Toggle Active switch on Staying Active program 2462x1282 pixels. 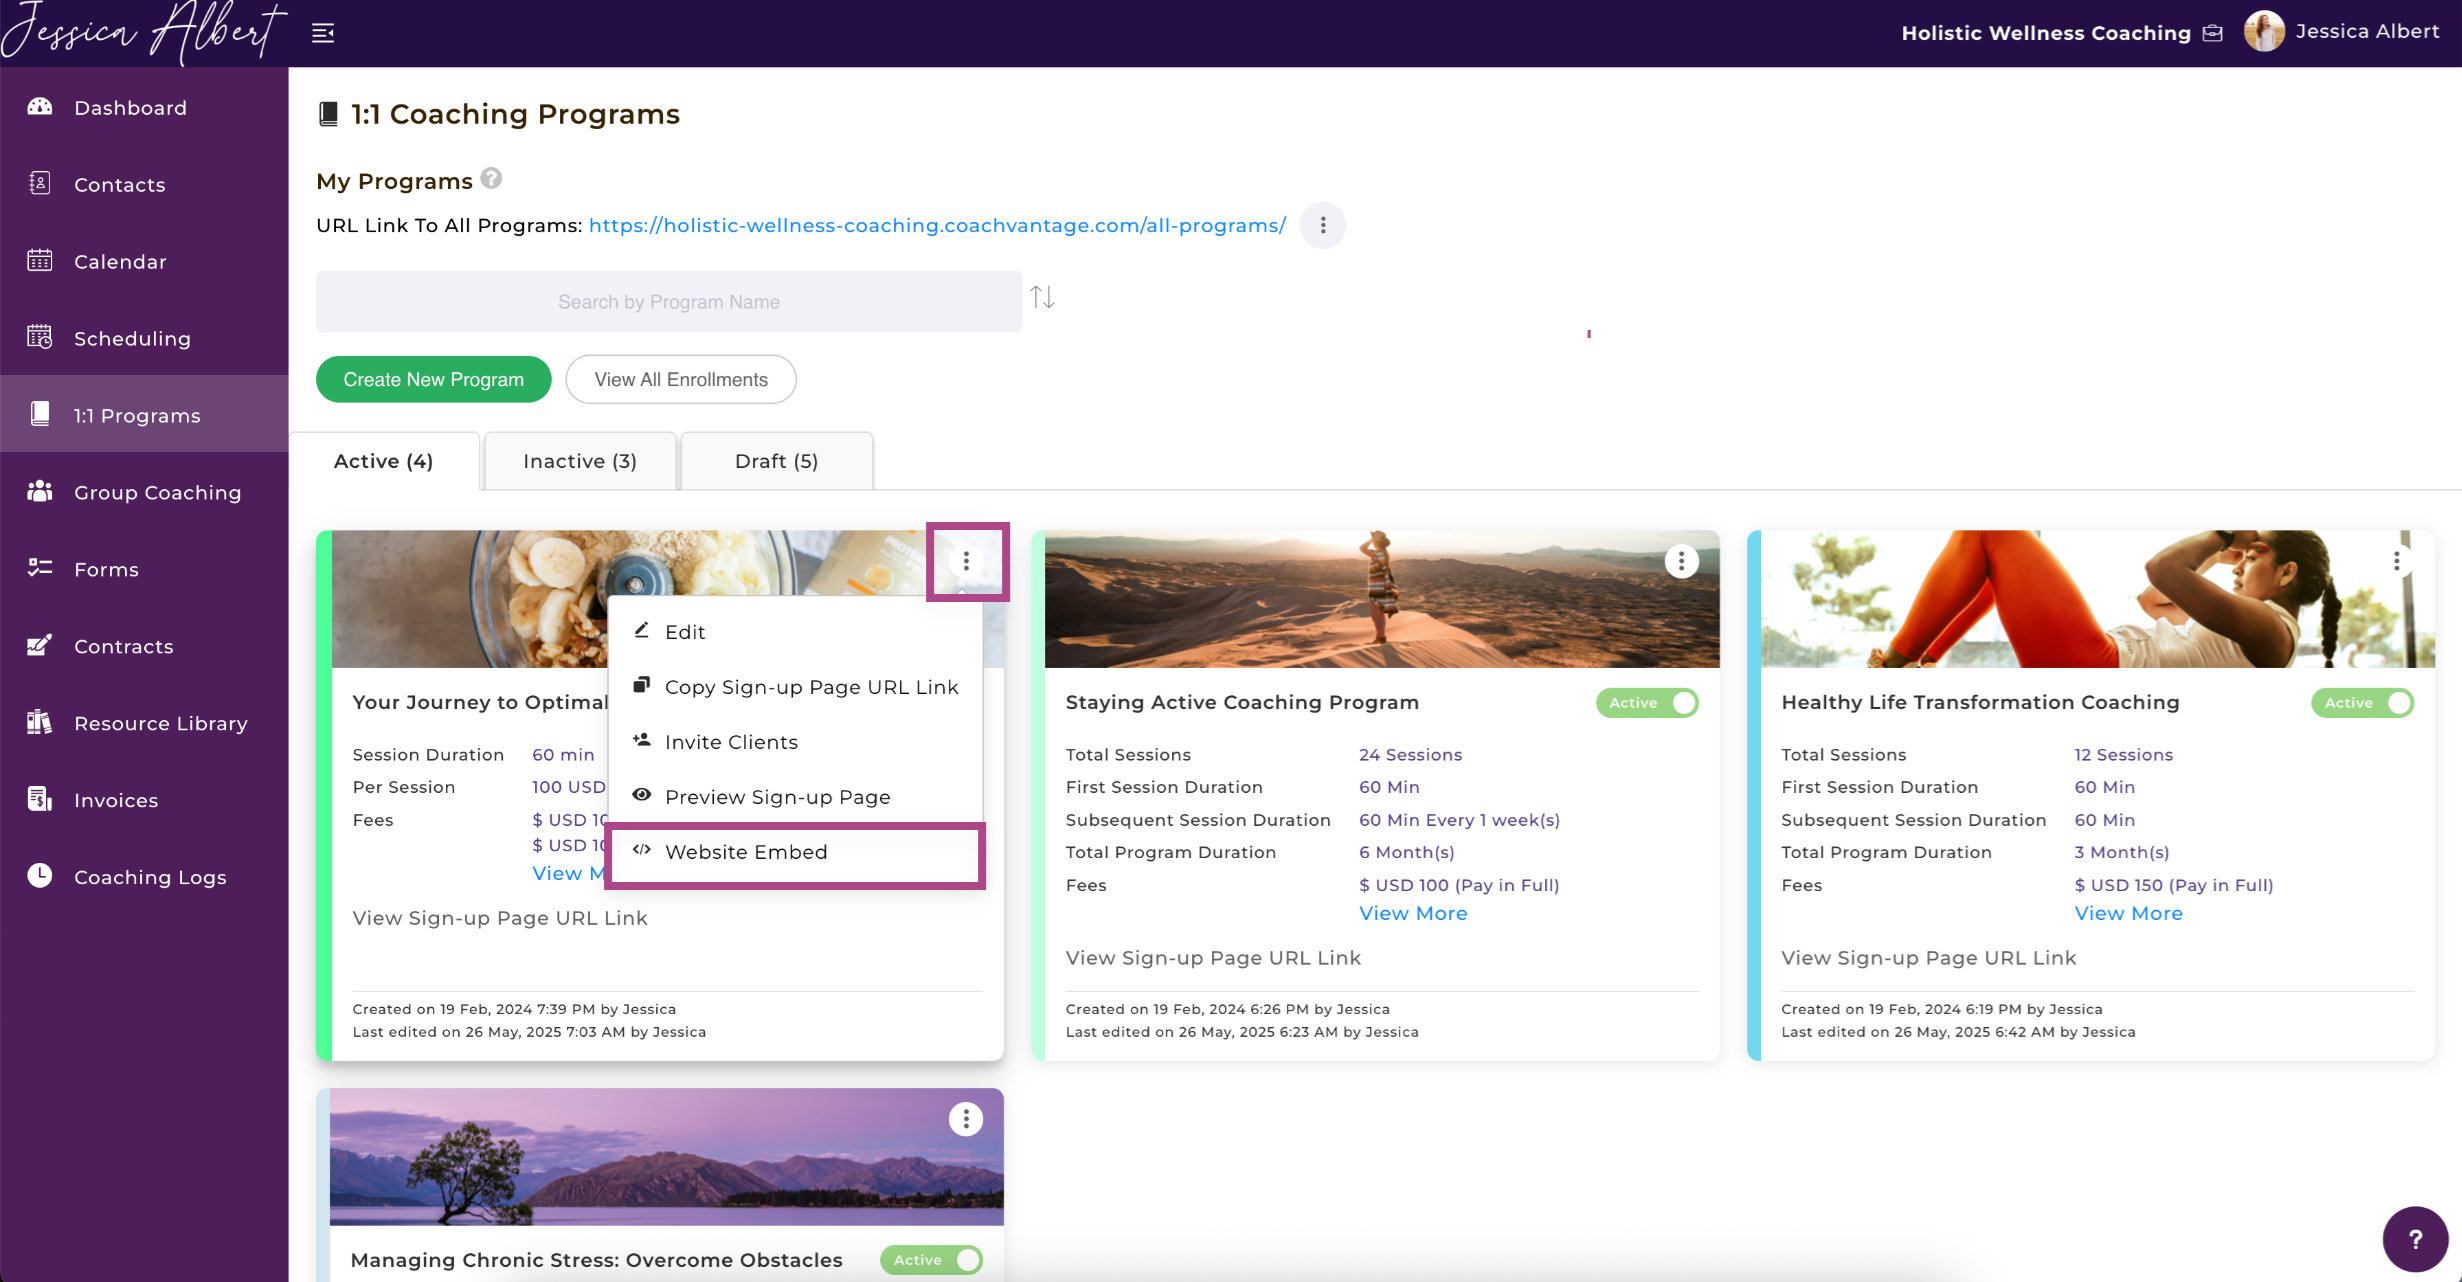[1647, 703]
